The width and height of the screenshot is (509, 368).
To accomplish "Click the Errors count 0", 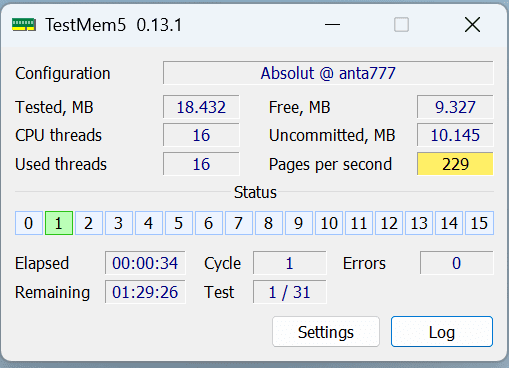I will [456, 263].
